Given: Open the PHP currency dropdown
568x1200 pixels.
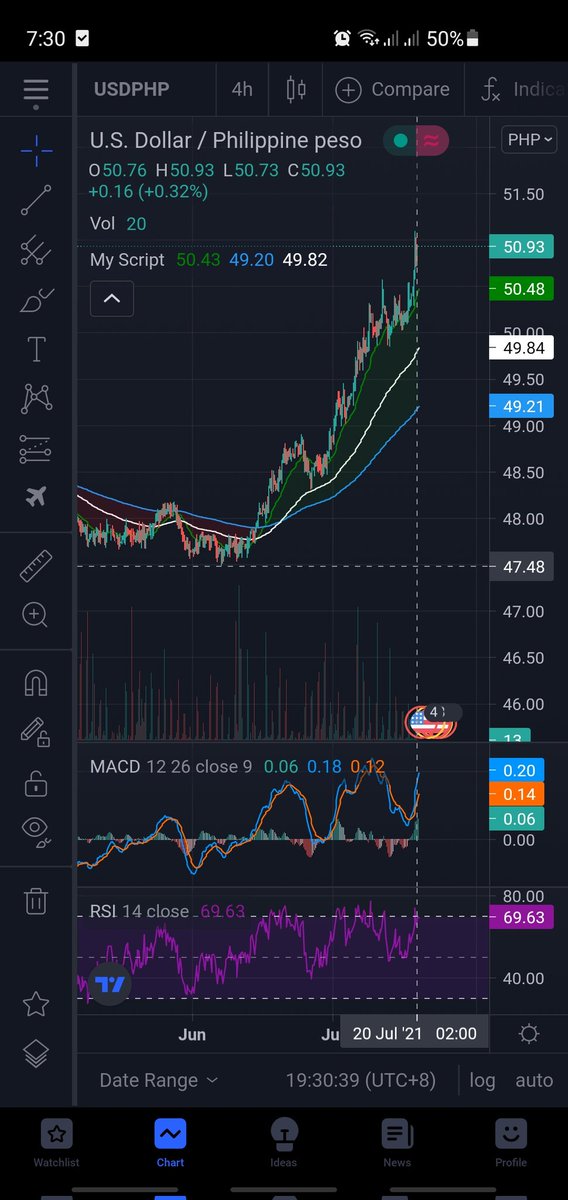Looking at the screenshot, I should click(531, 139).
